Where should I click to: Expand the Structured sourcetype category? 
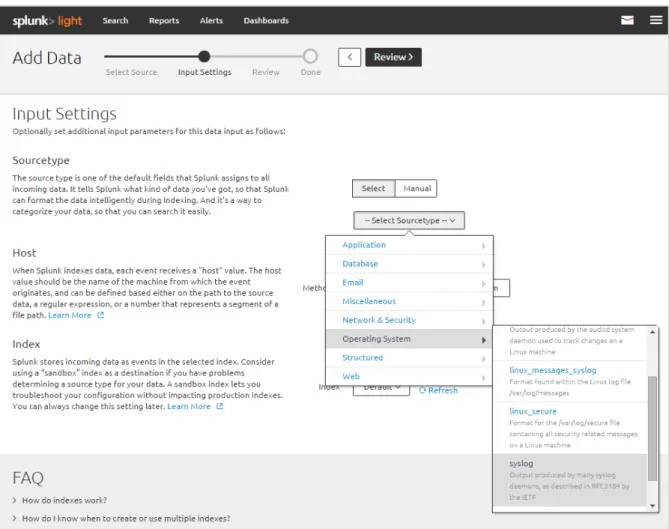pos(410,358)
